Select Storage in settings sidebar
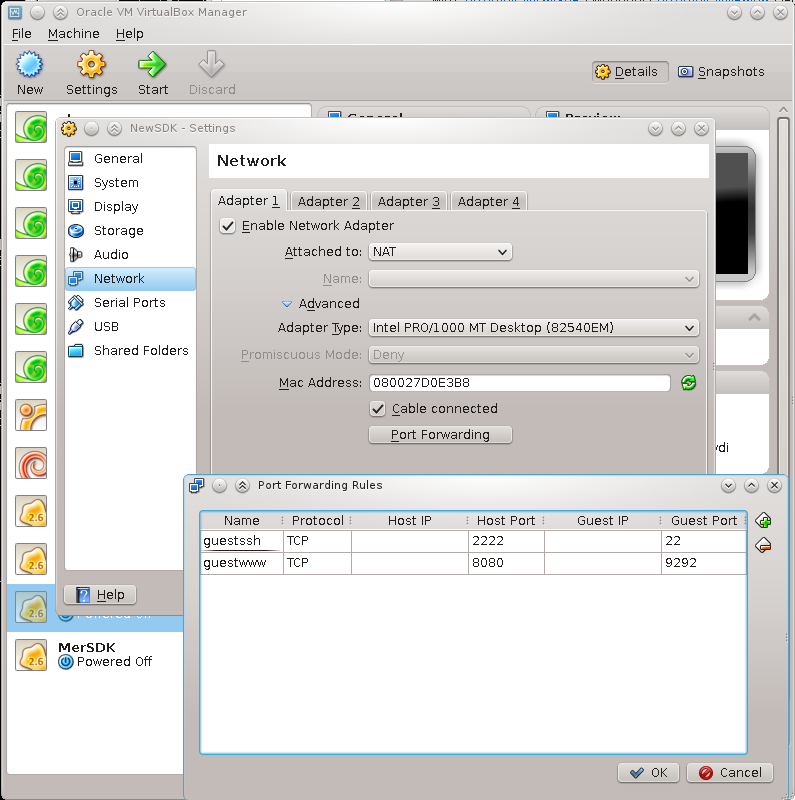The width and height of the screenshot is (795, 800). coord(131,231)
